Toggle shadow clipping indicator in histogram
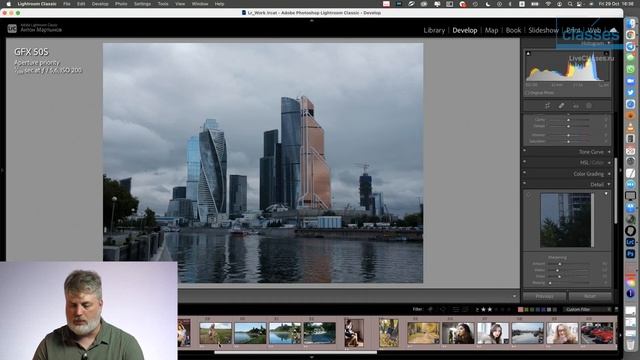This screenshot has width=640, height=360. coord(528,53)
